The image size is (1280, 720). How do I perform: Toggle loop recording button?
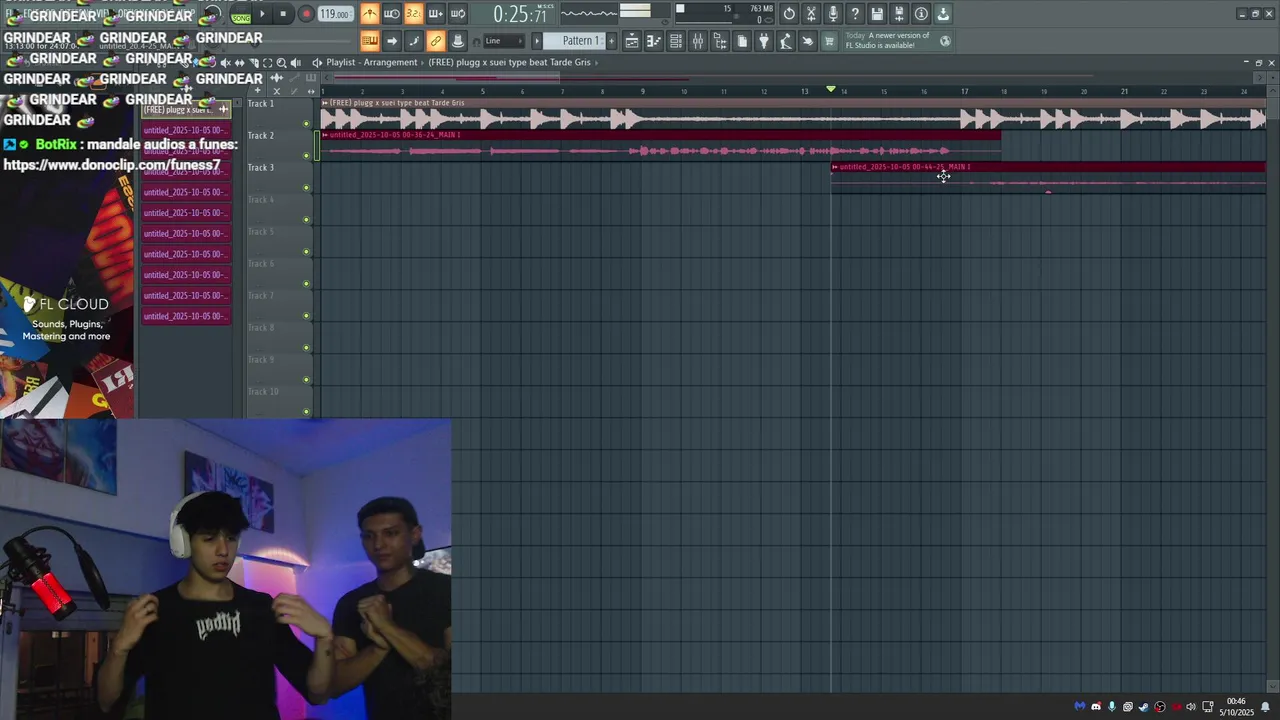pos(458,14)
